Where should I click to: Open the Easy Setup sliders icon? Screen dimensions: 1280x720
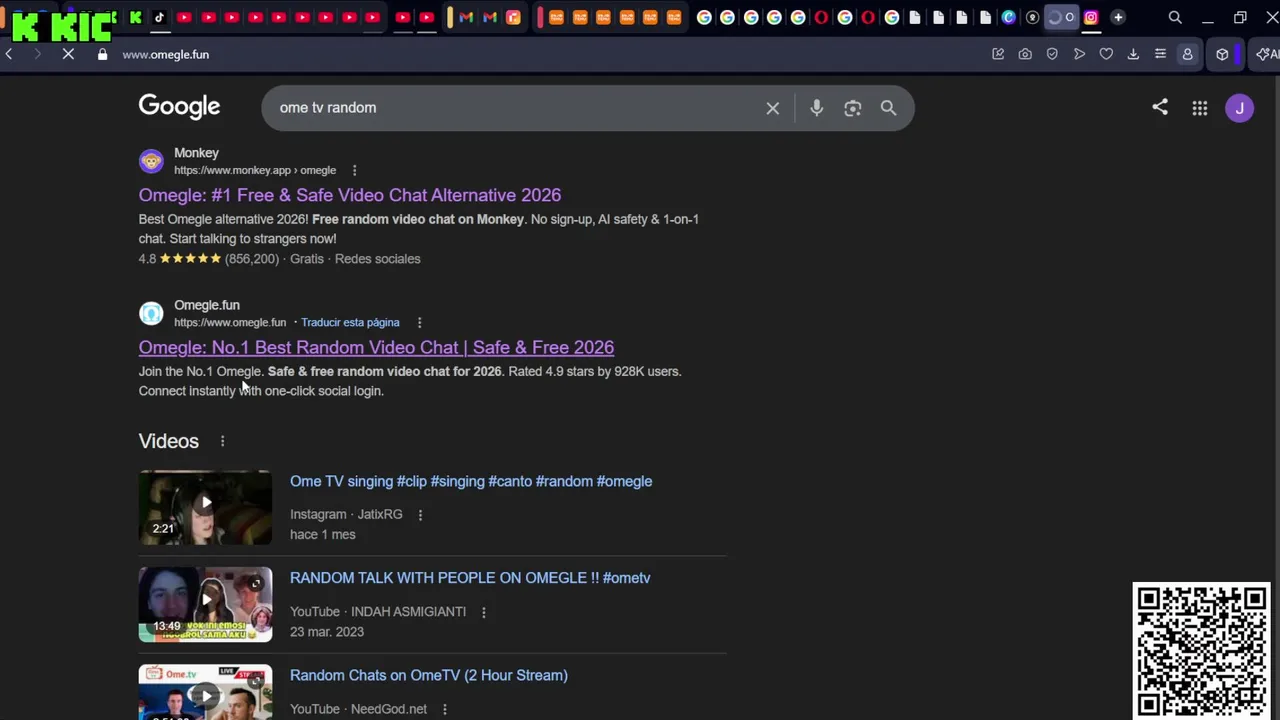coord(1160,54)
